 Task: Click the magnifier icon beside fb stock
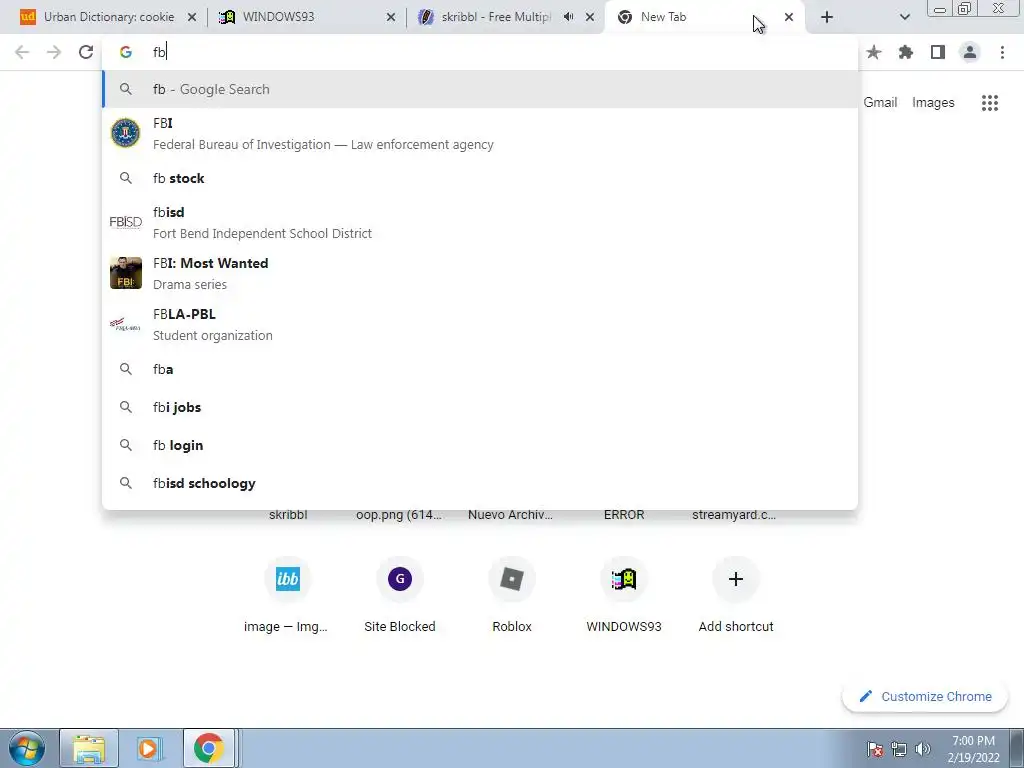point(125,178)
